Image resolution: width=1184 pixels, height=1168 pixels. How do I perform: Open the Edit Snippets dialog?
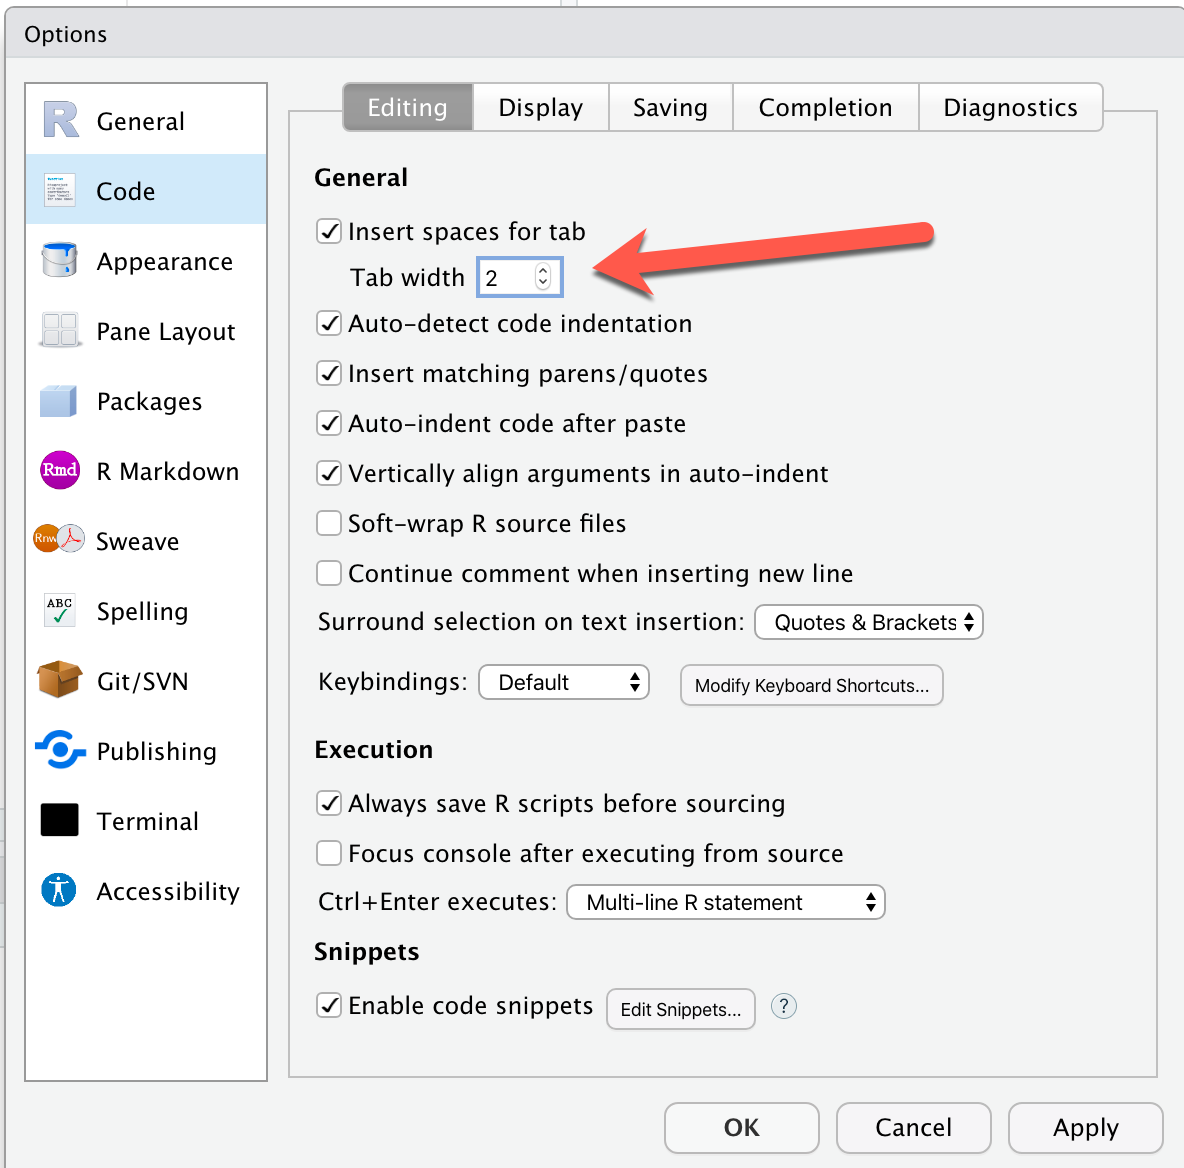pyautogui.click(x=680, y=1009)
